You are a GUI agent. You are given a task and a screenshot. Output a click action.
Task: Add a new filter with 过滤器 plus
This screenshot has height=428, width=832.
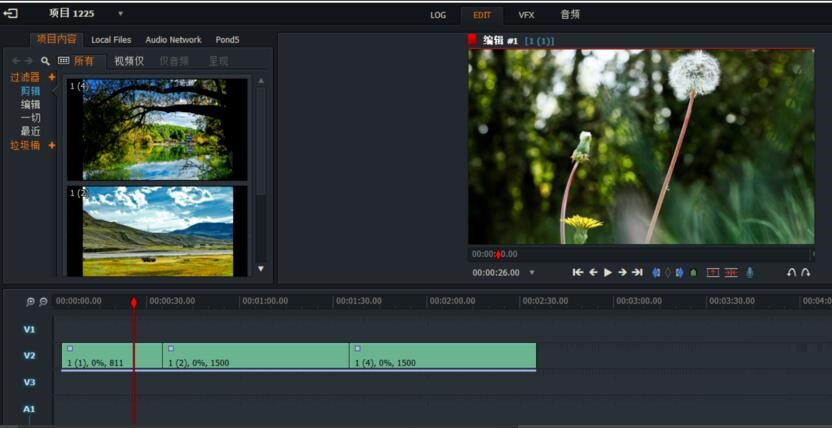52,77
